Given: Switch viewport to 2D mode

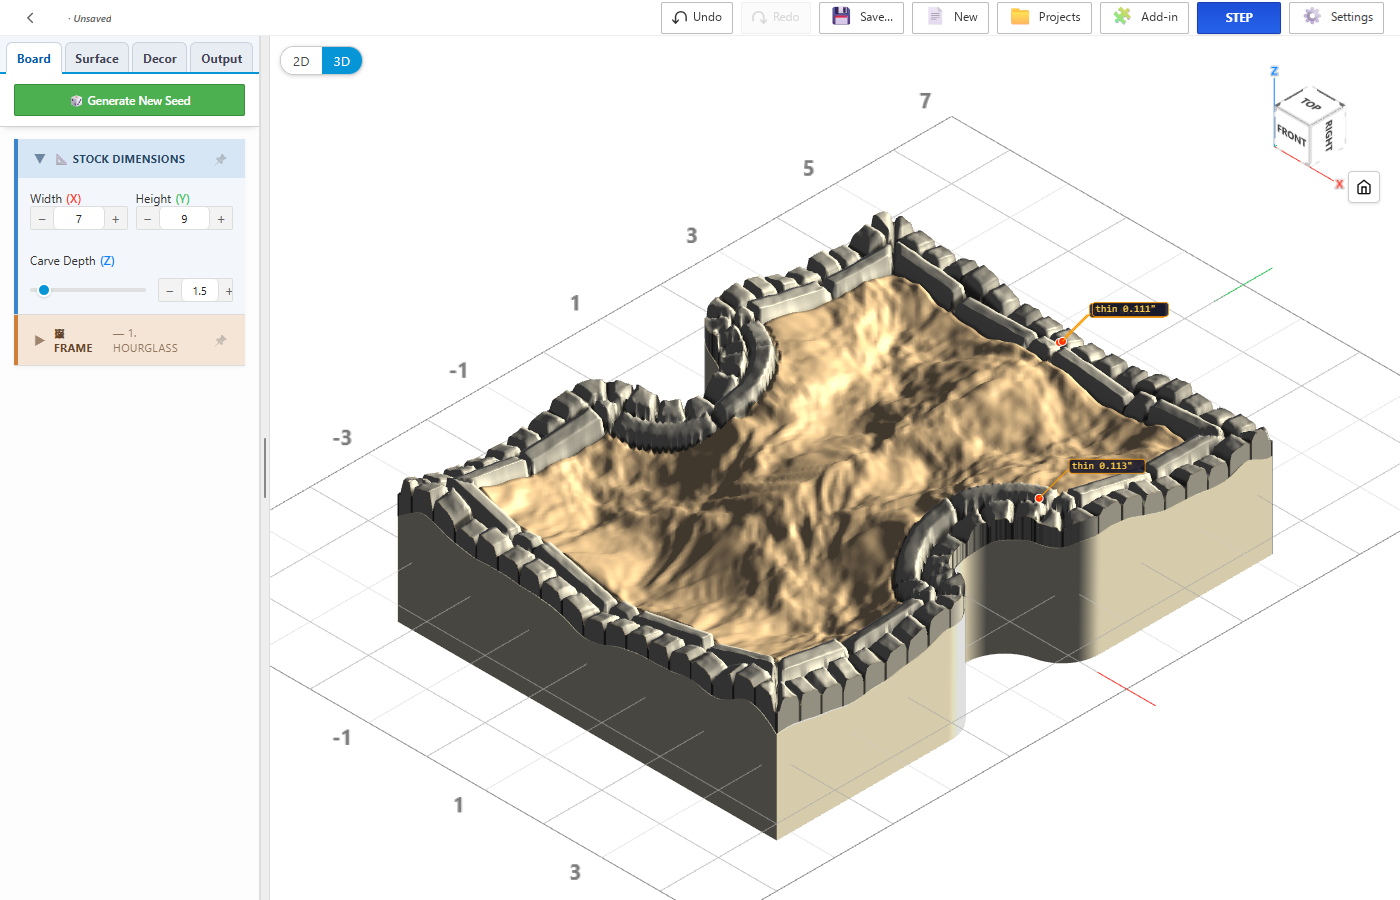Looking at the screenshot, I should [301, 61].
